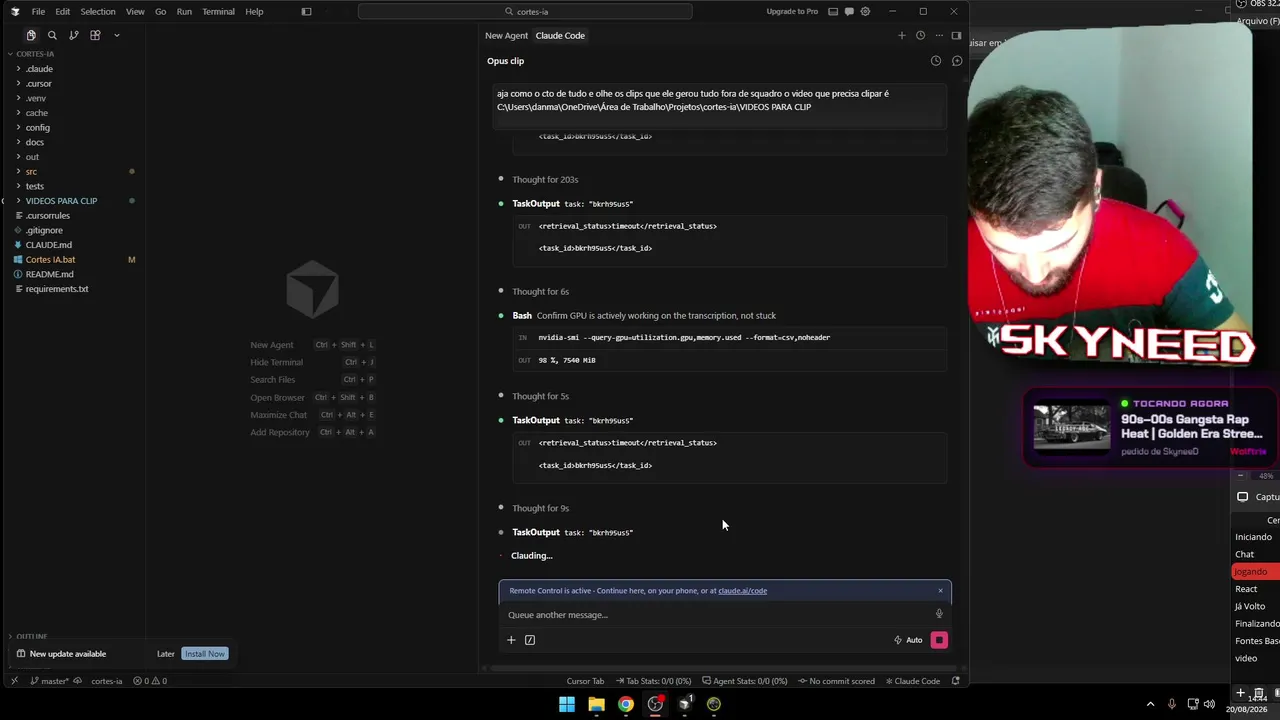This screenshot has height=720, width=1280.
Task: Switch to the New Agent tab
Action: [506, 36]
